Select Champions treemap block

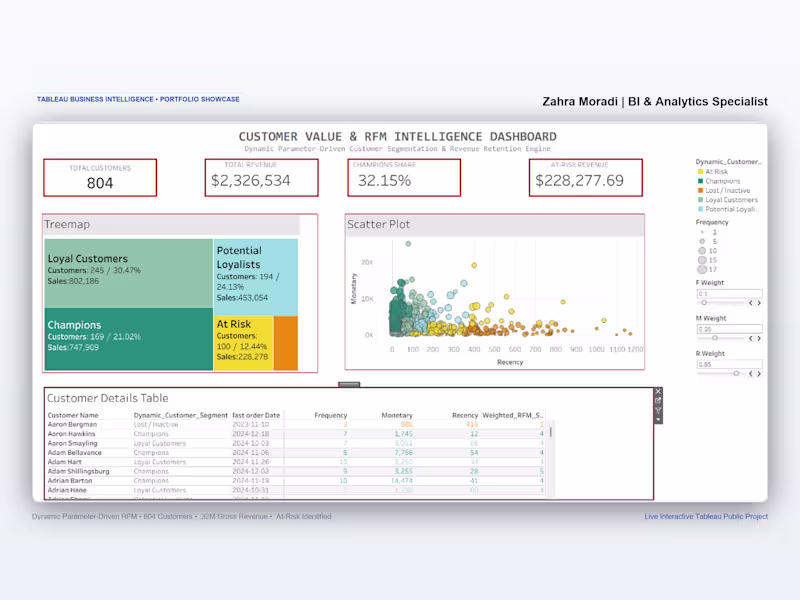[x=129, y=339]
